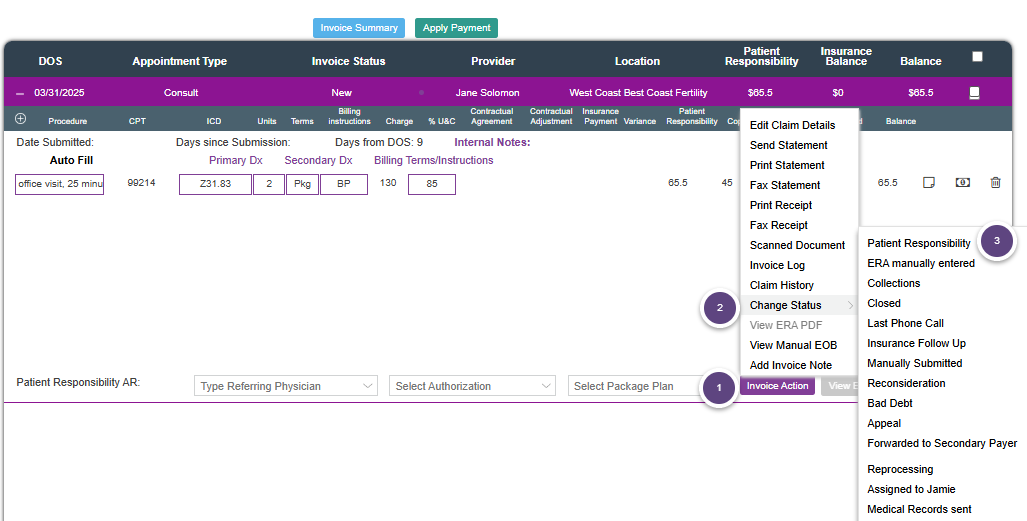Collapse the 03/31/2025 invoice row

pos(20,93)
